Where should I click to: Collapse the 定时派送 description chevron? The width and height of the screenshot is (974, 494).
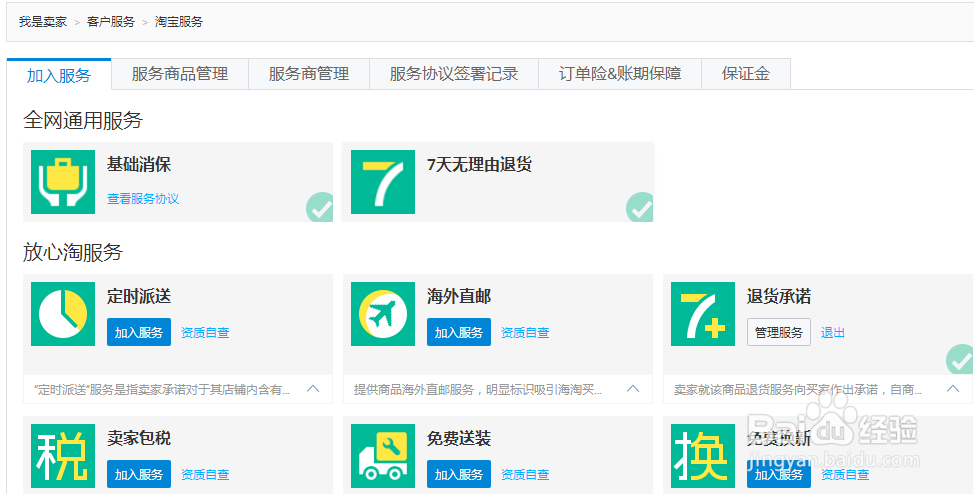(313, 389)
